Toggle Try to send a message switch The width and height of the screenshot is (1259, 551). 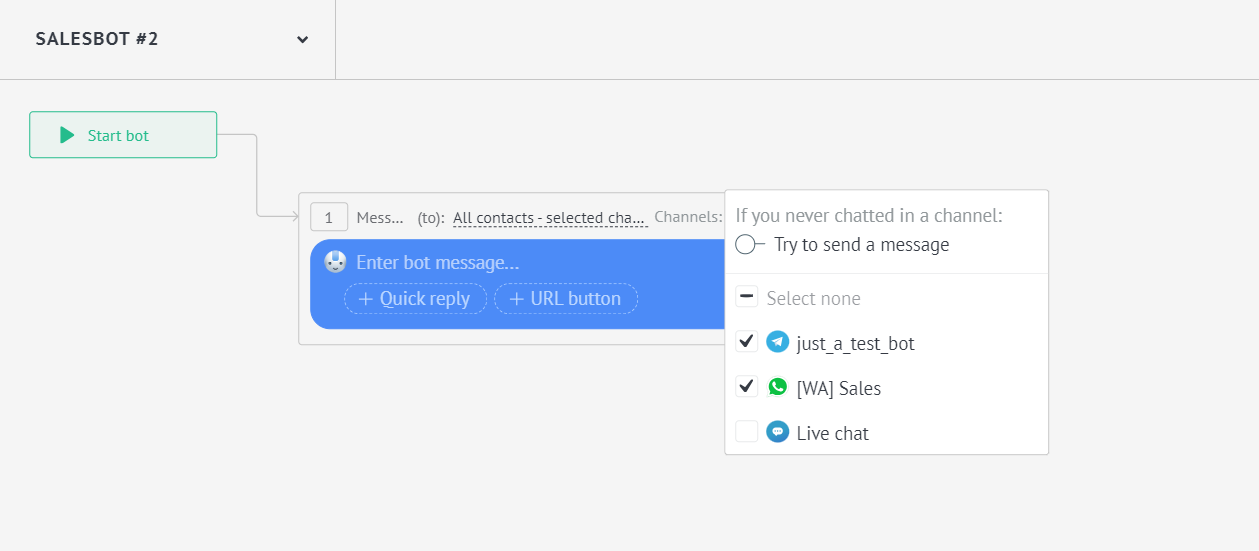point(749,244)
